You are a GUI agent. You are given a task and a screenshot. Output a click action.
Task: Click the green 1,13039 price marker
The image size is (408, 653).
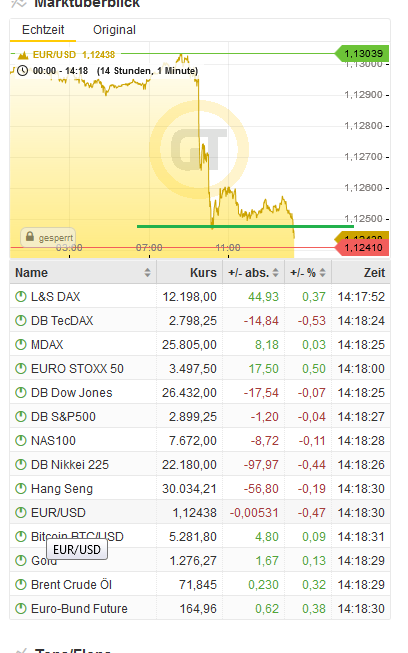(362, 53)
